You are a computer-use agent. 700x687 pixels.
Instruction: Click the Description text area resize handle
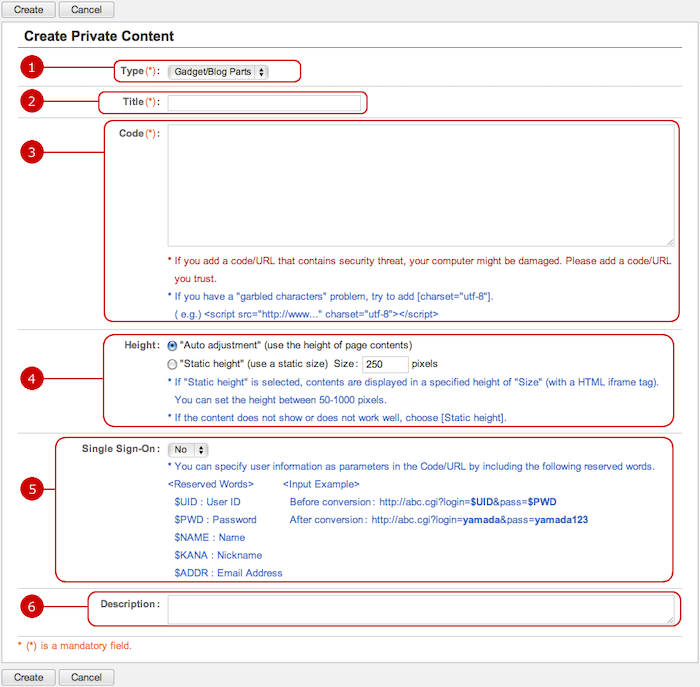coord(670,620)
